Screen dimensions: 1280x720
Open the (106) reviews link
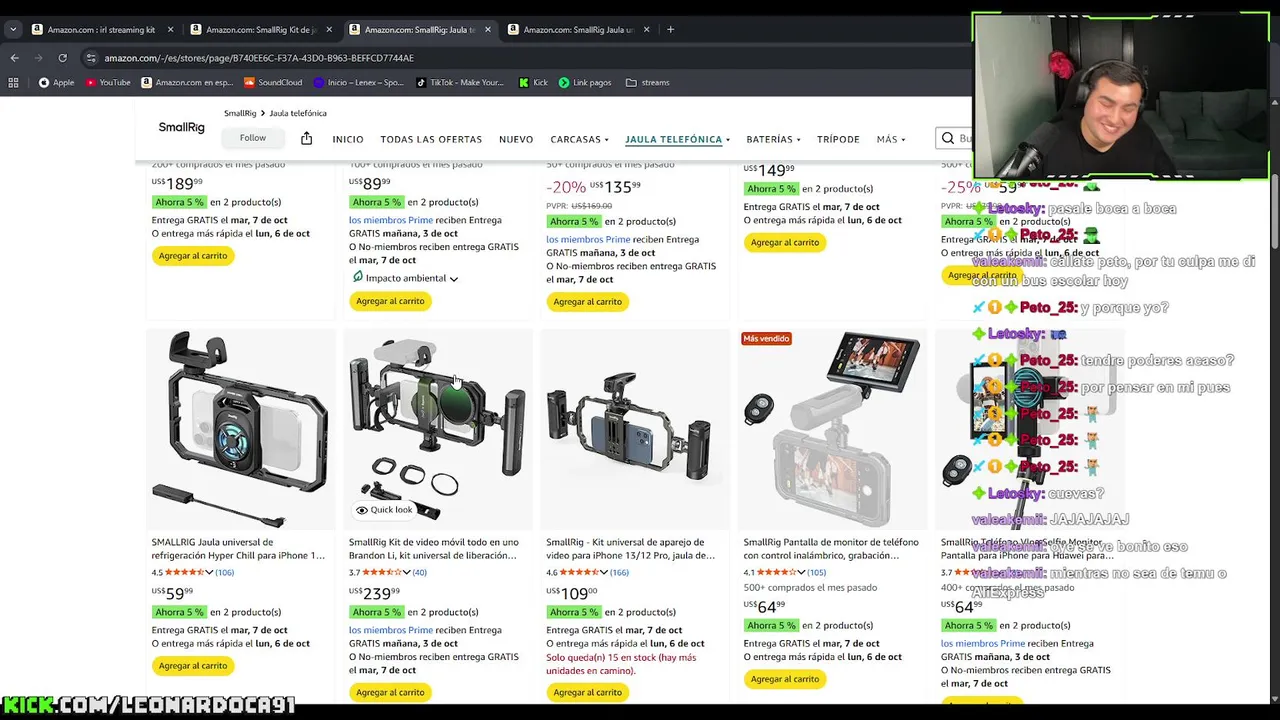coord(225,573)
